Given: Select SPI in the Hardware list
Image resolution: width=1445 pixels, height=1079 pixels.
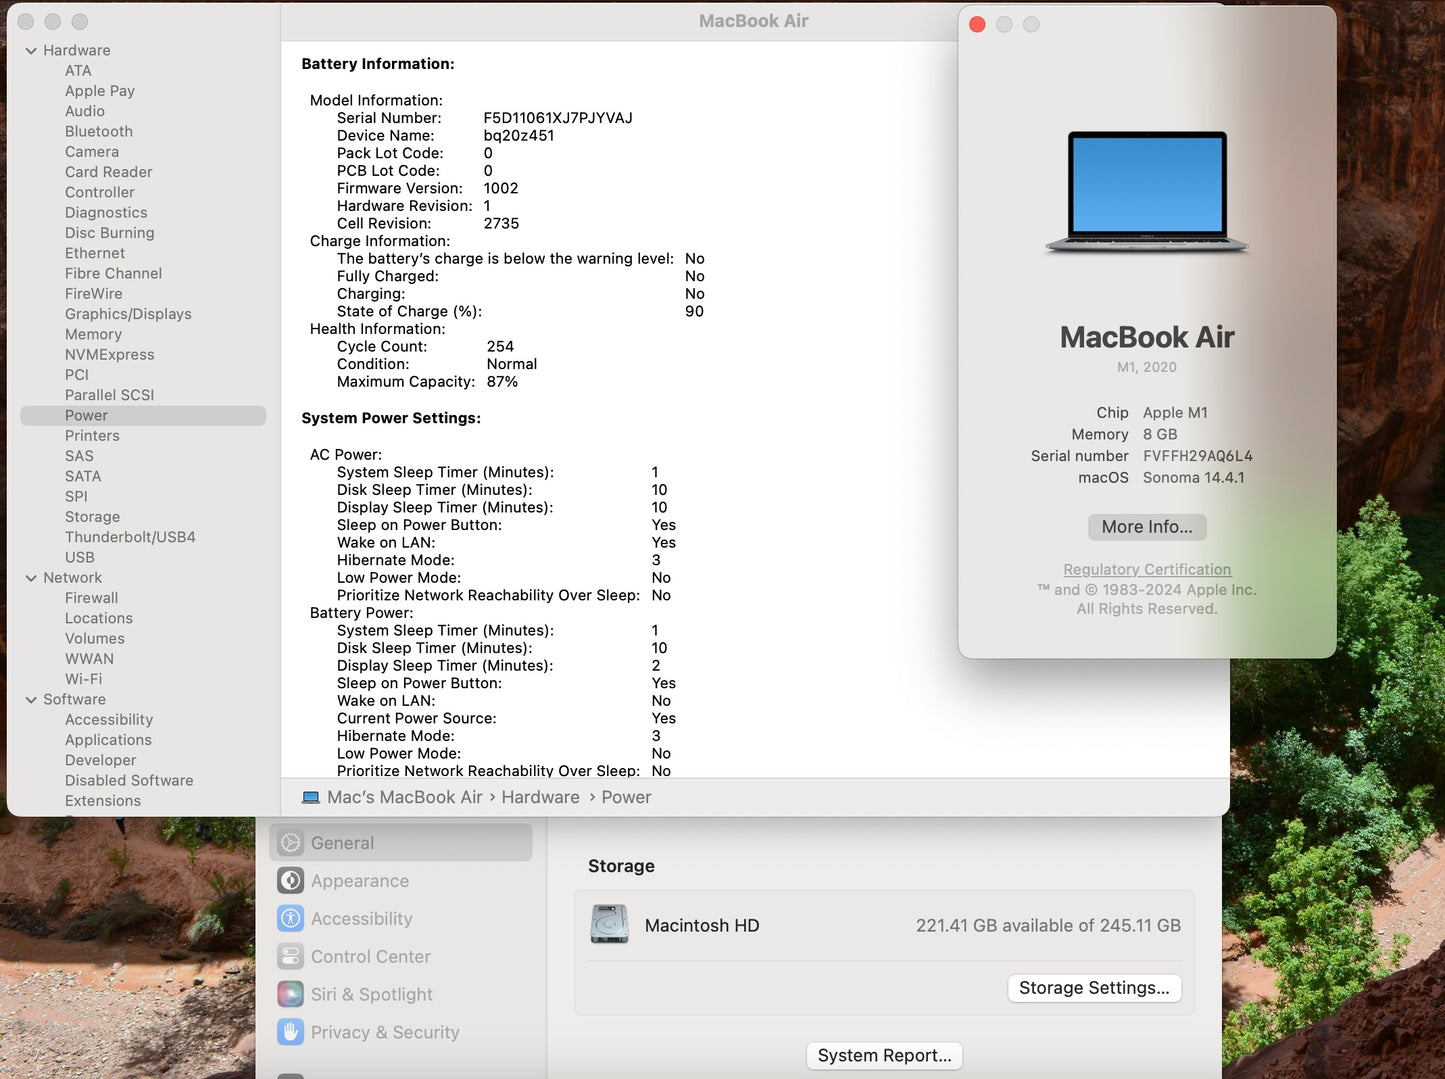Looking at the screenshot, I should (x=76, y=497).
